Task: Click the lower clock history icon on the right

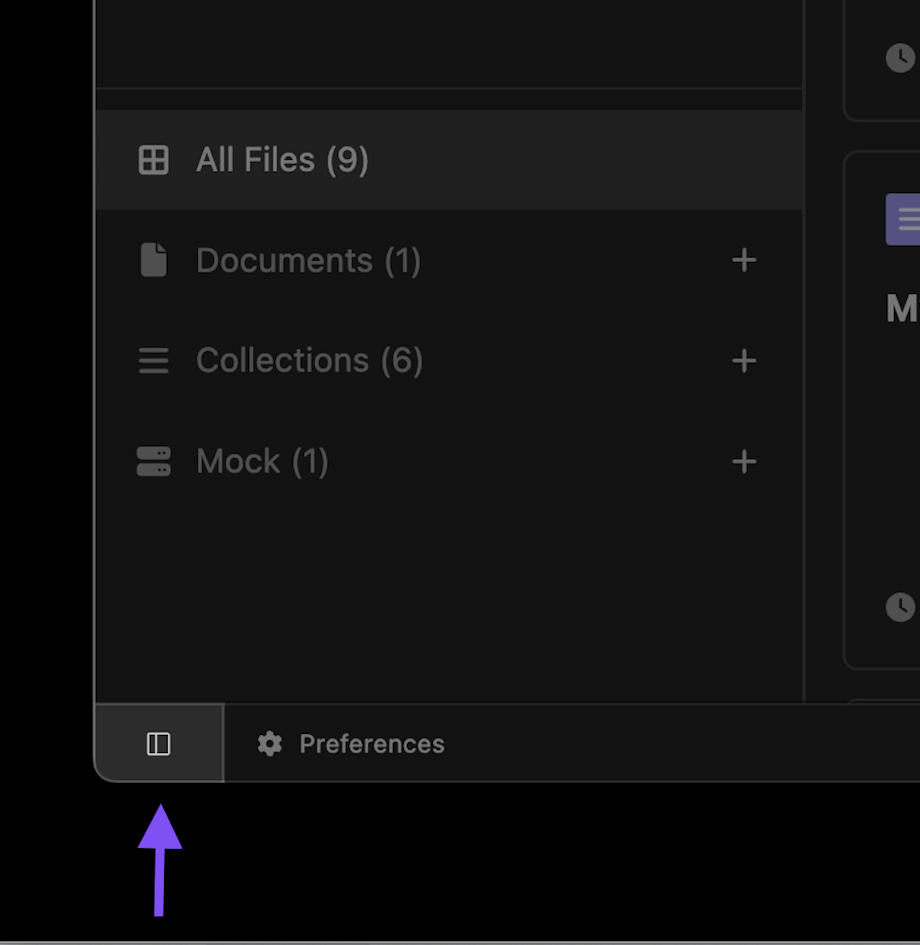Action: pyautogui.click(x=901, y=607)
